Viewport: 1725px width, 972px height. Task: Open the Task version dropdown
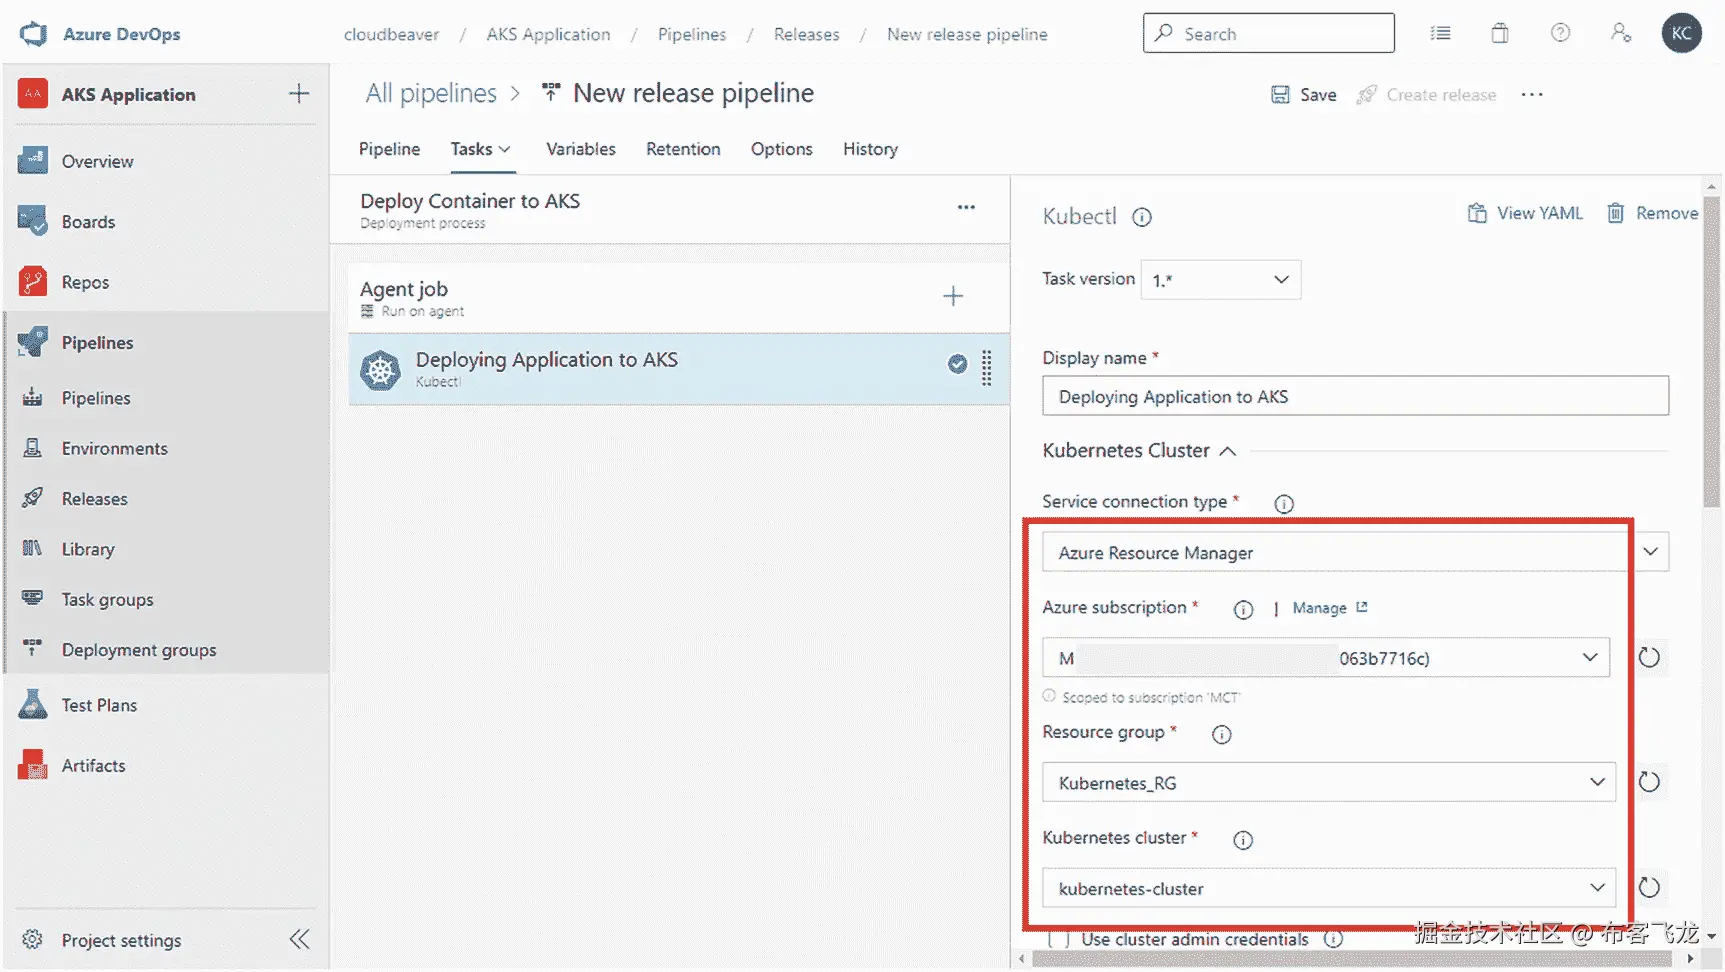1221,280
